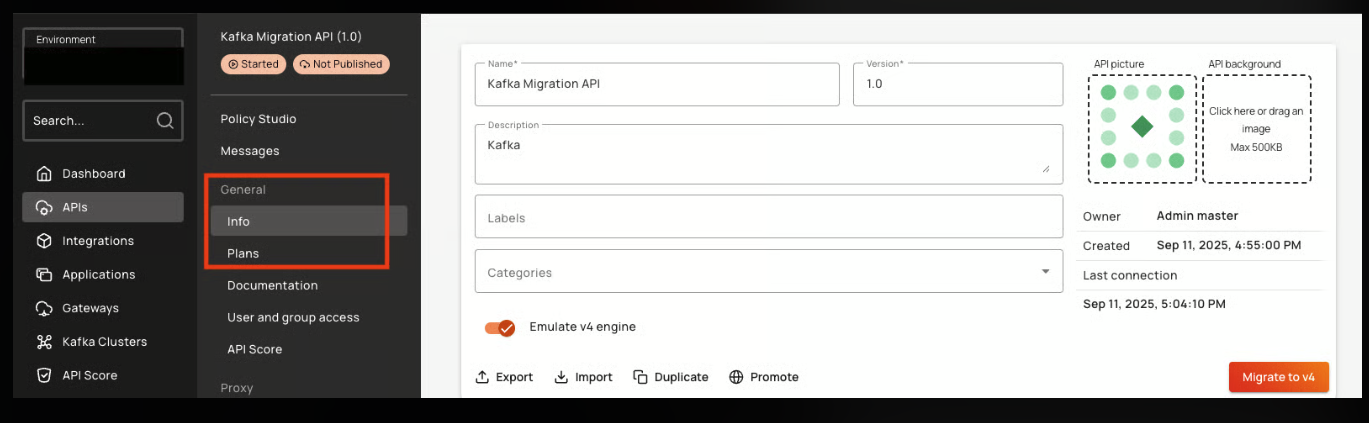
Task: Click the API picture thumbnail
Action: coord(1142,128)
